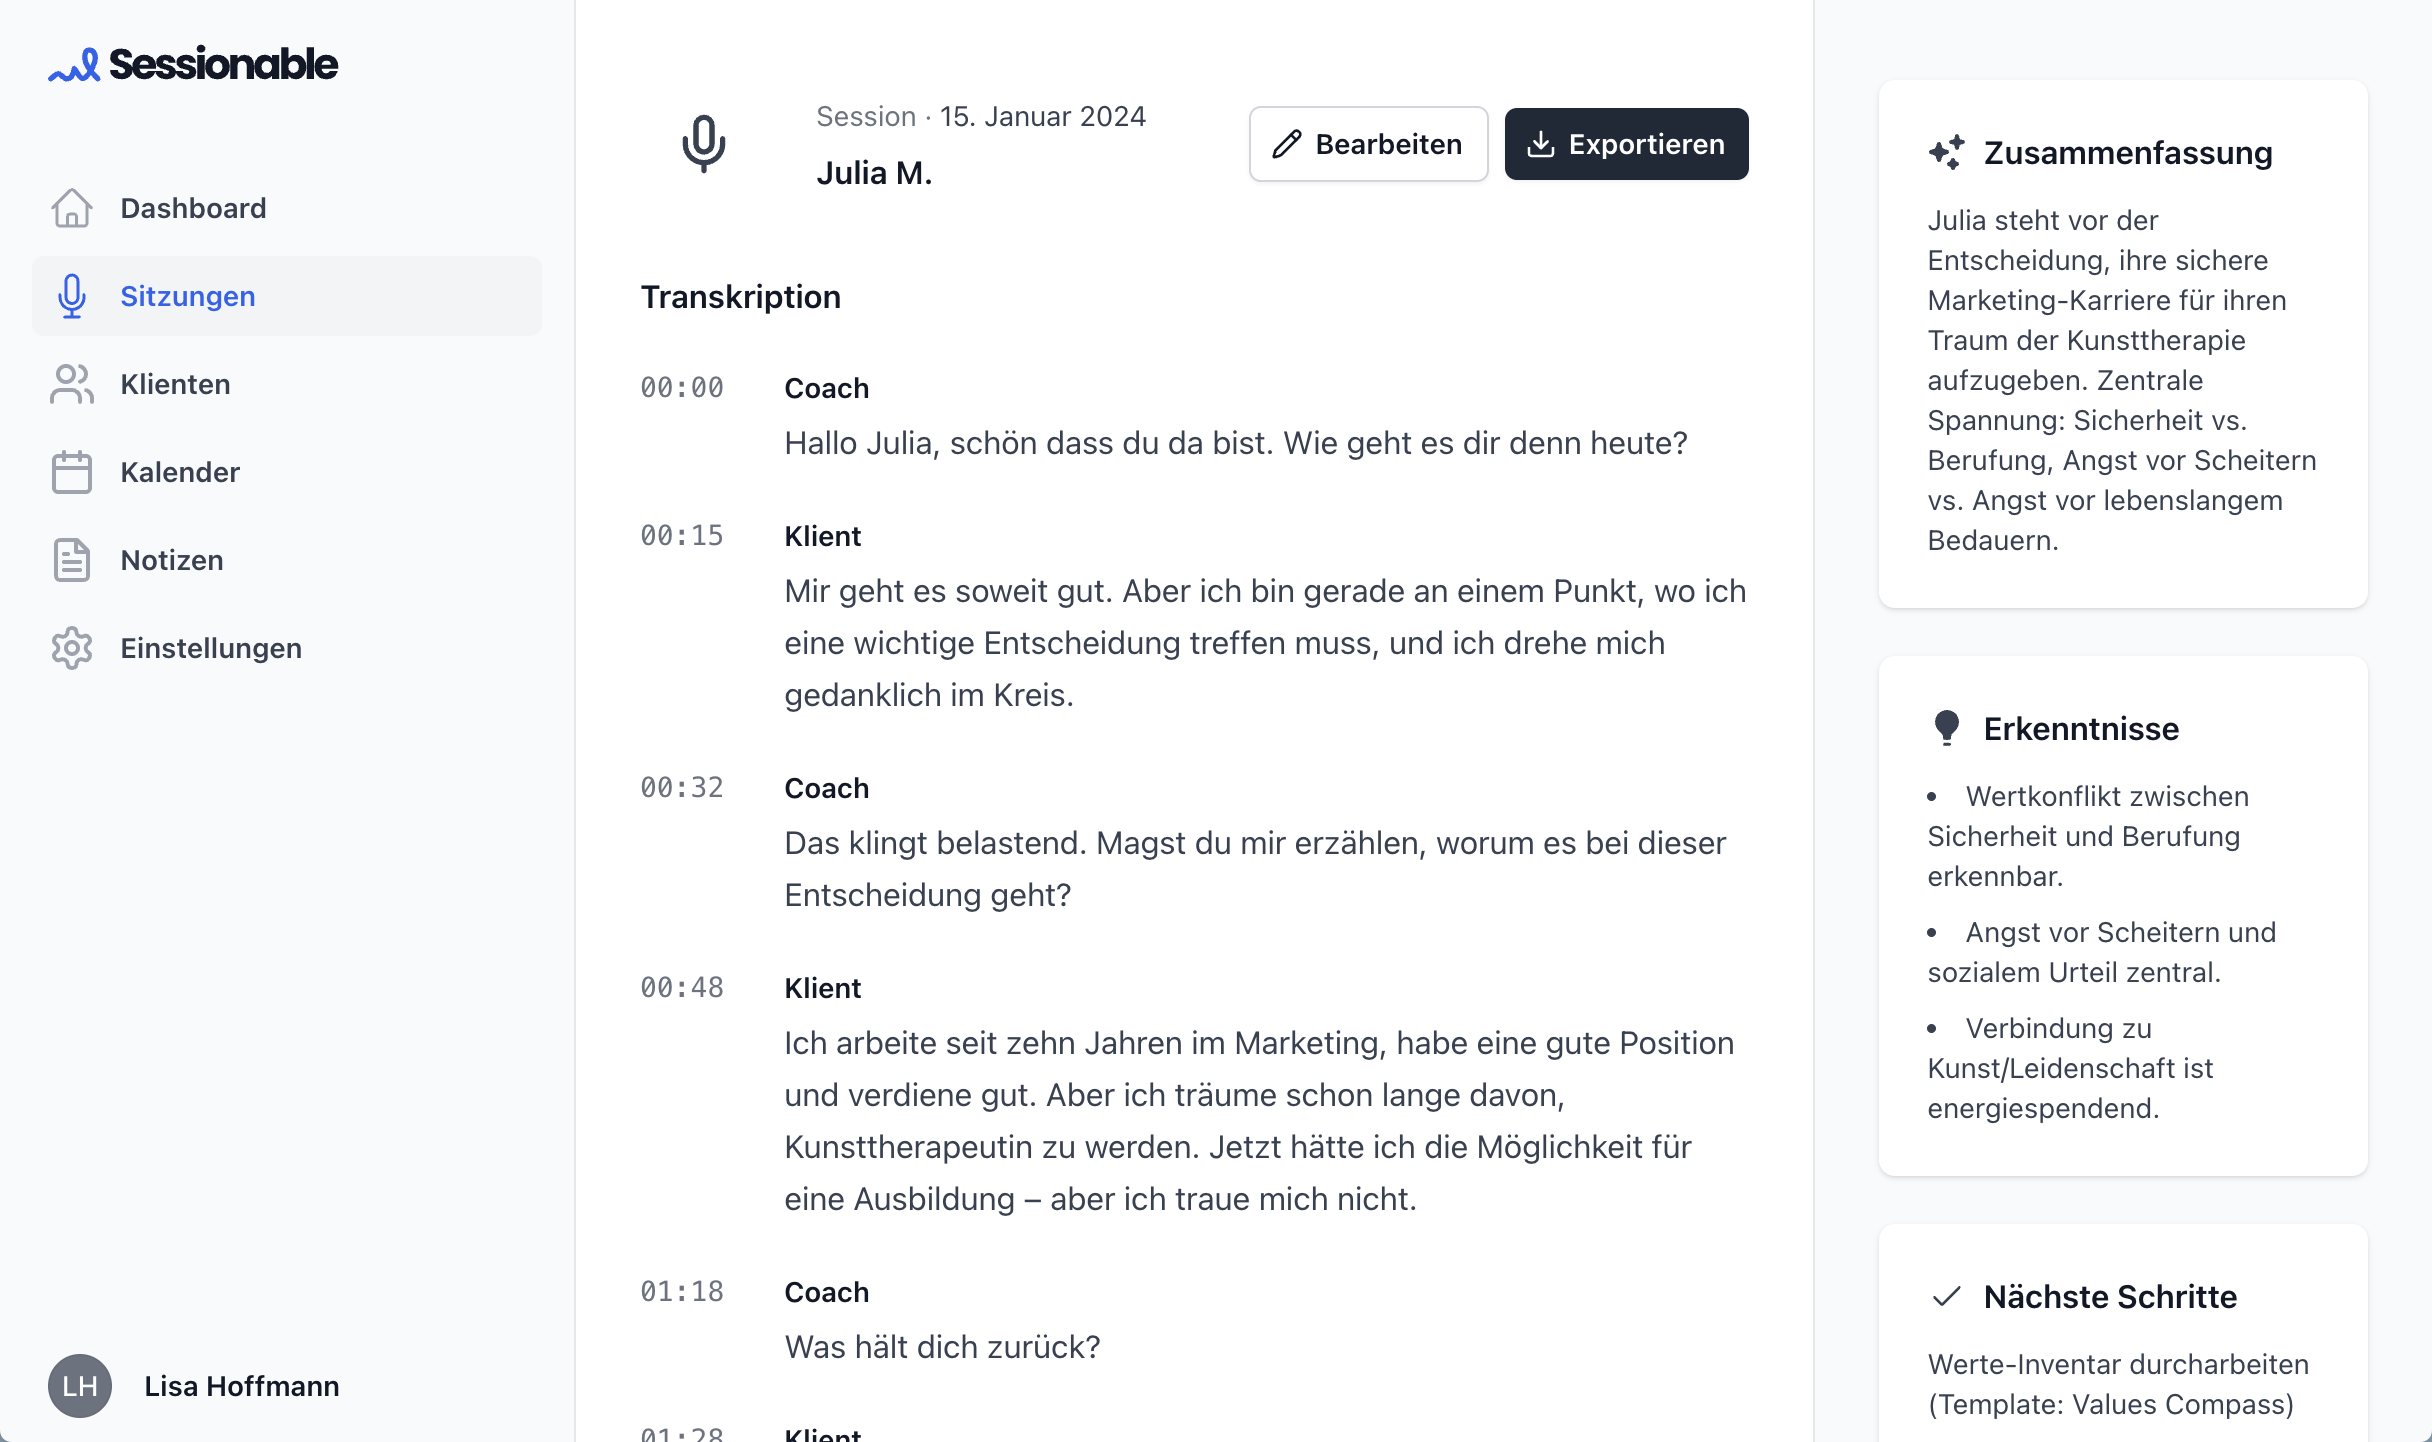Export the session with Exportieren
Image resolution: width=2432 pixels, height=1442 pixels.
coord(1626,144)
